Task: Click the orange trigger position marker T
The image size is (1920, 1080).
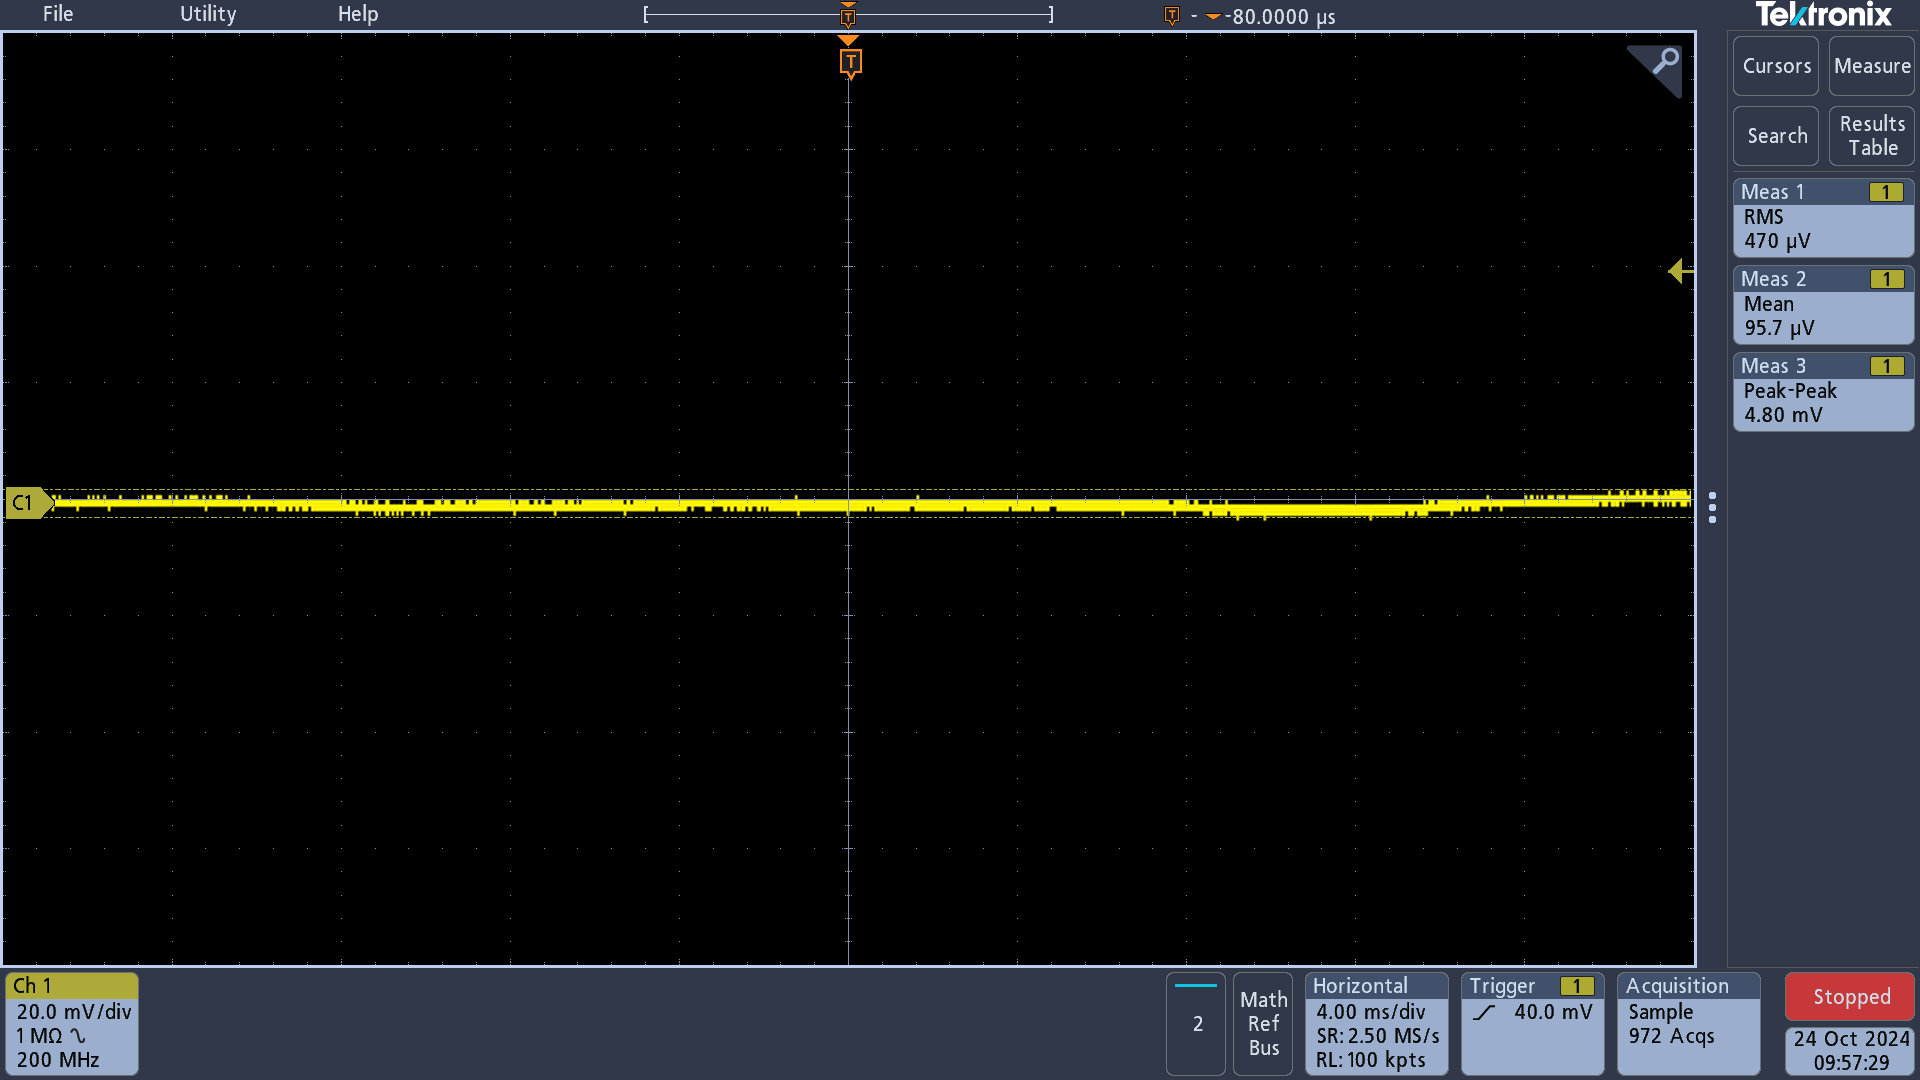Action: 849,62
